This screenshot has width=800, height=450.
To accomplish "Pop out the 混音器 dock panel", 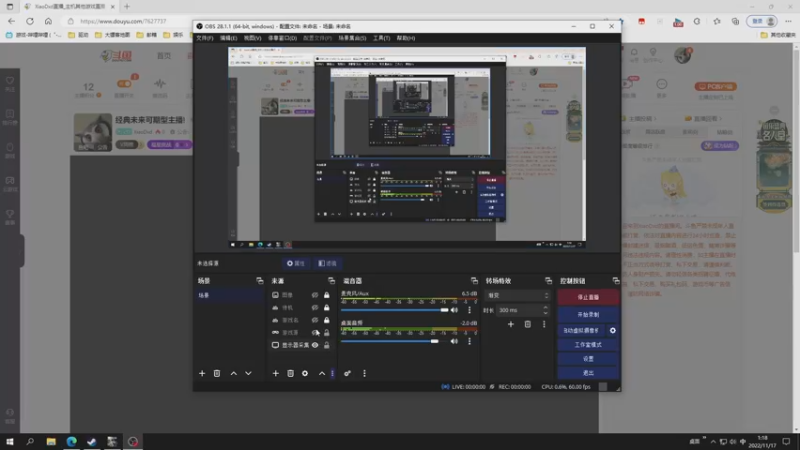I will pos(474,281).
